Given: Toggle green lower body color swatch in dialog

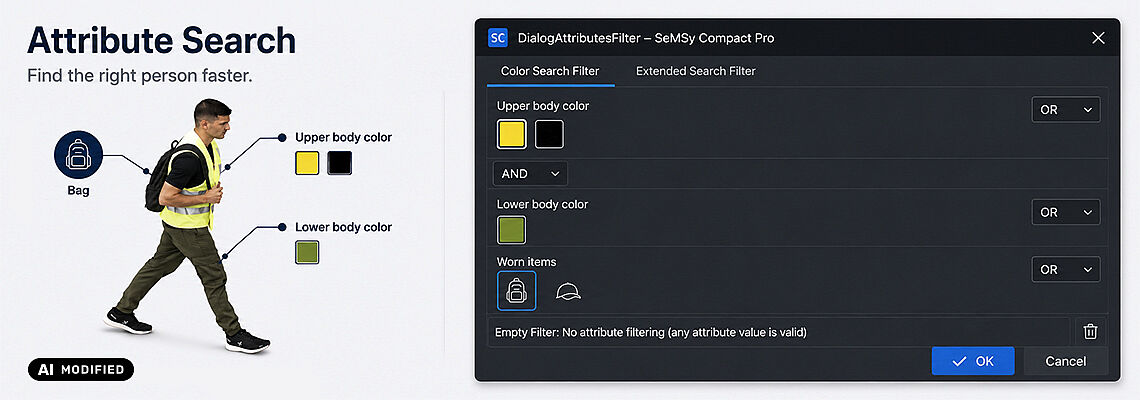Looking at the screenshot, I should (x=512, y=230).
